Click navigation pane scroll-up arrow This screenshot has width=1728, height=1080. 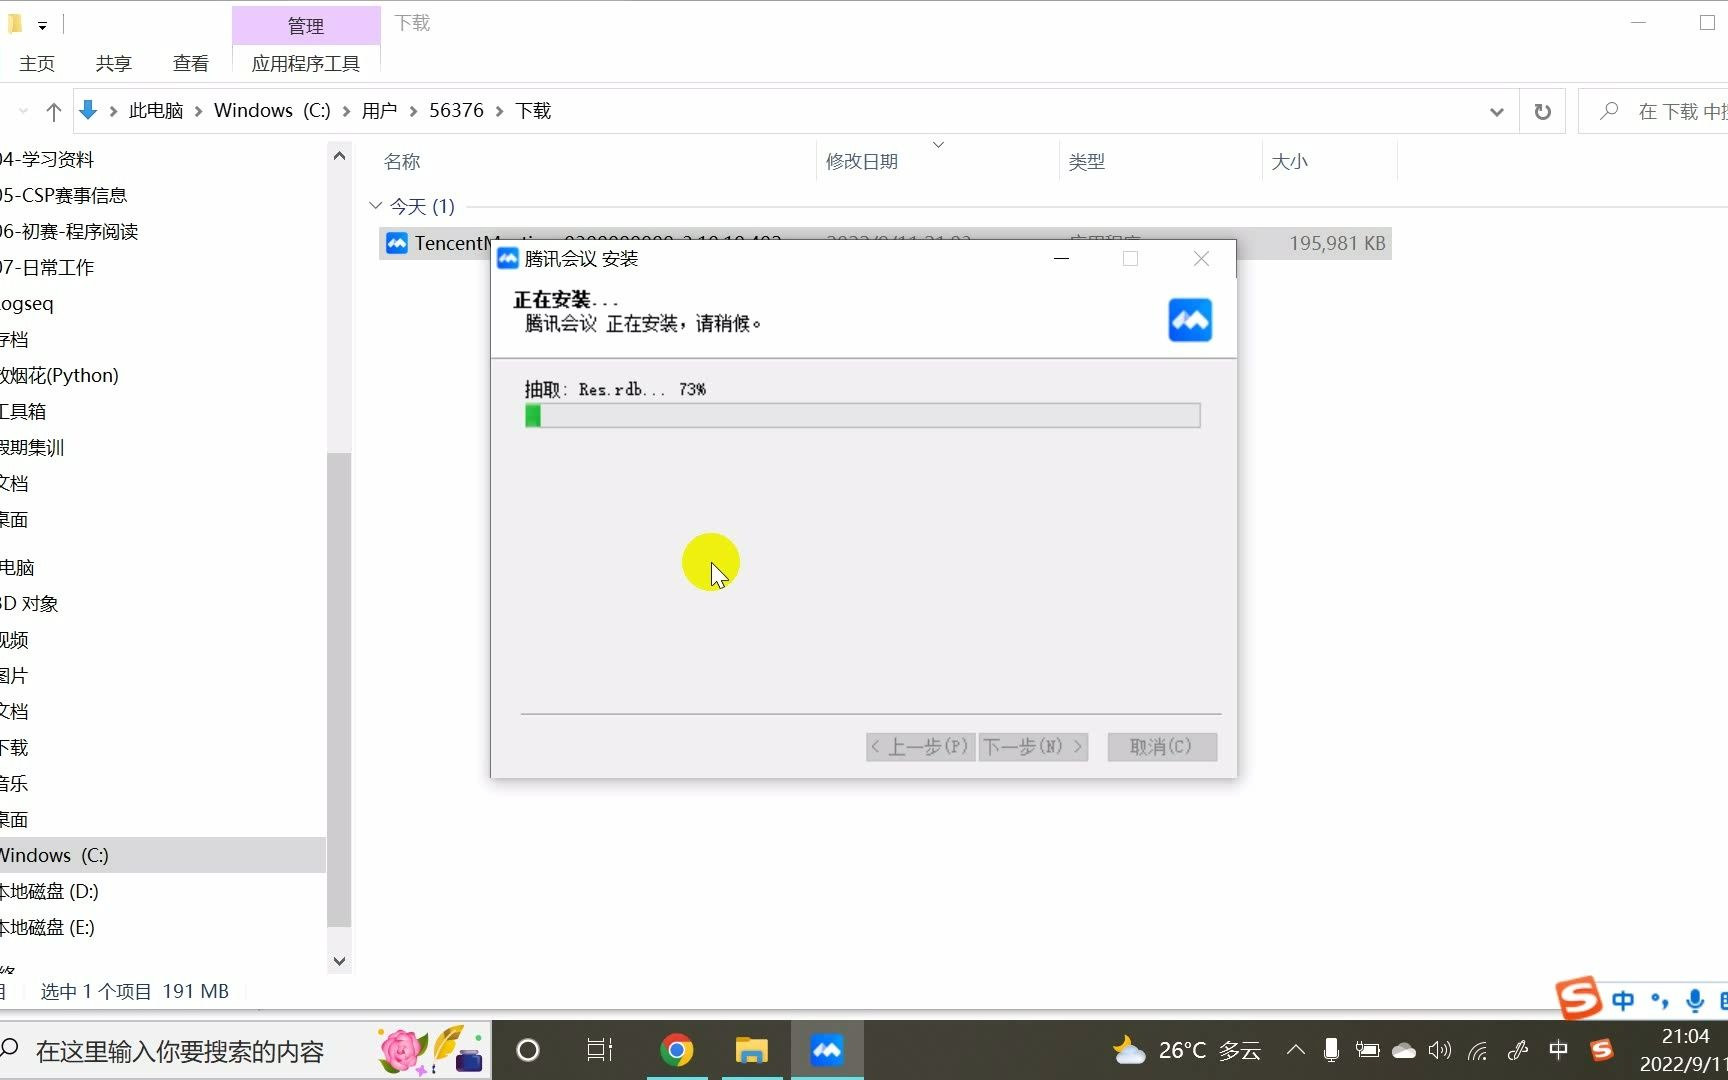coord(339,156)
